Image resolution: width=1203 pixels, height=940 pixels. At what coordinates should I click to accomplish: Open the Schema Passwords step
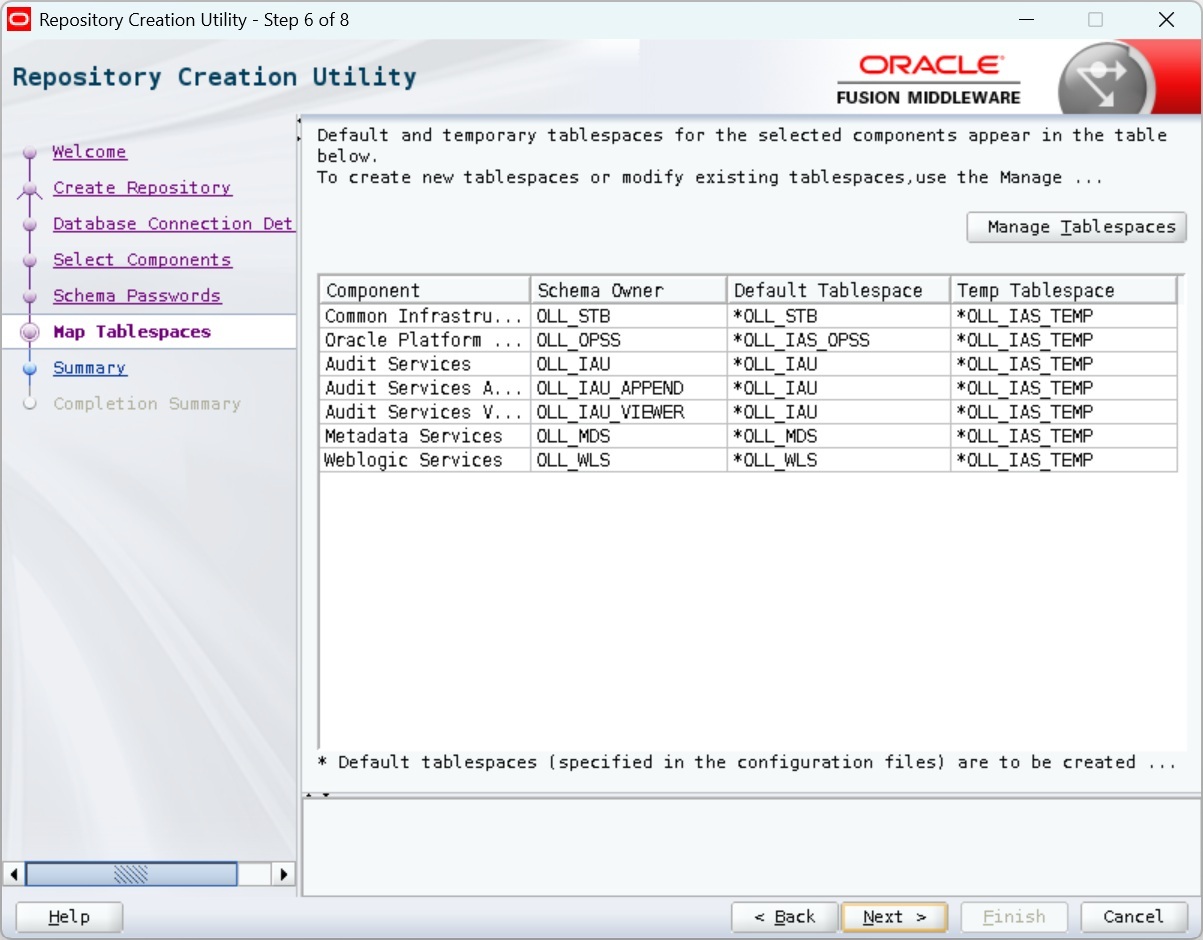tap(137, 296)
